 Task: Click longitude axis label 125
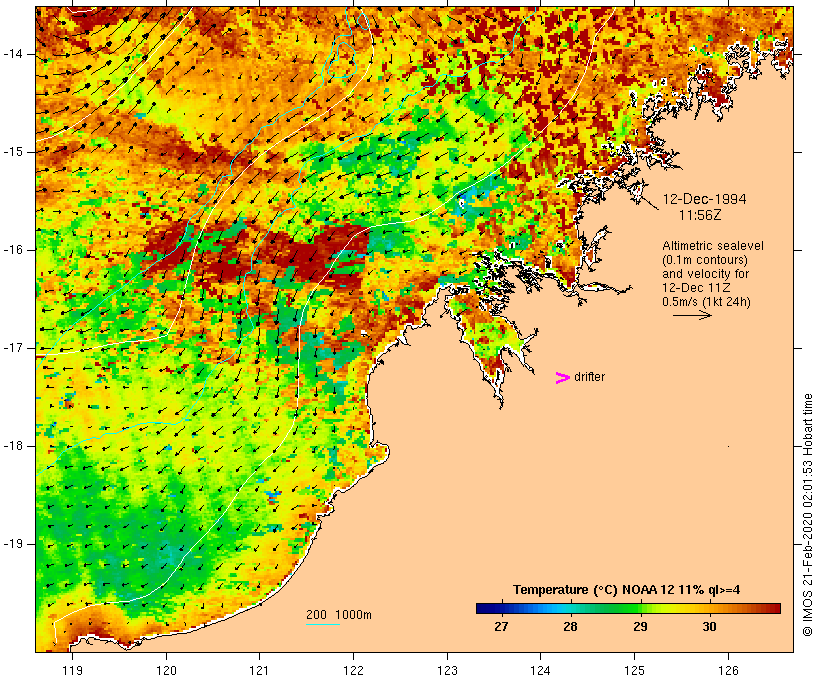634,670
